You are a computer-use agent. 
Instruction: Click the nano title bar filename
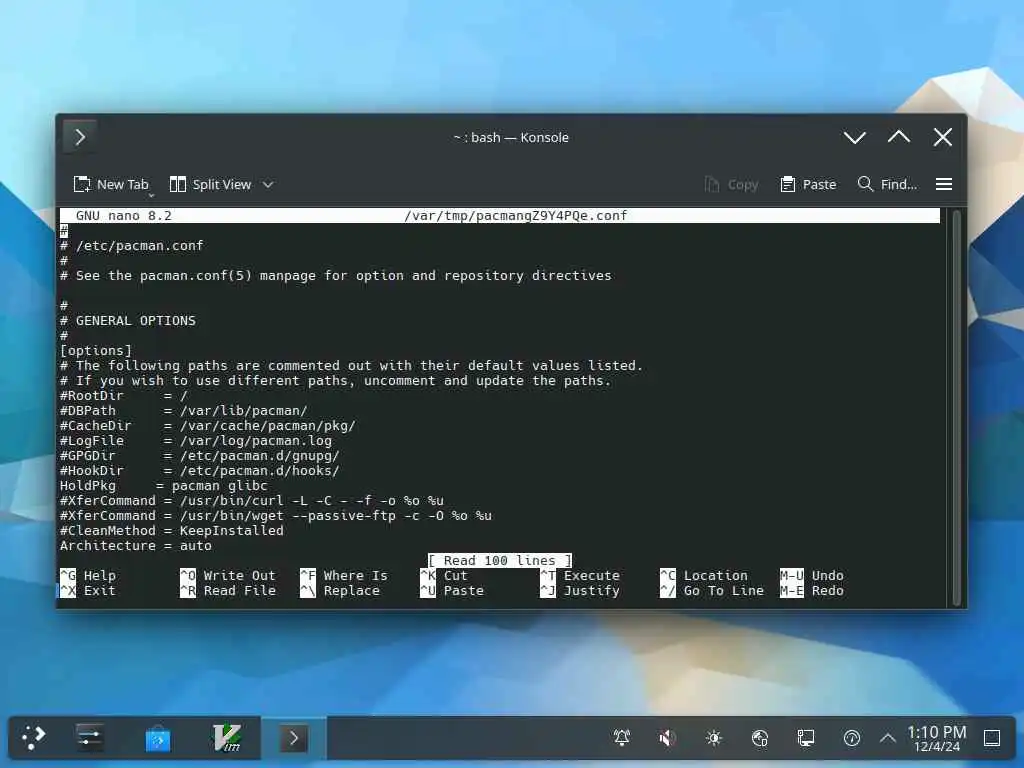point(515,216)
